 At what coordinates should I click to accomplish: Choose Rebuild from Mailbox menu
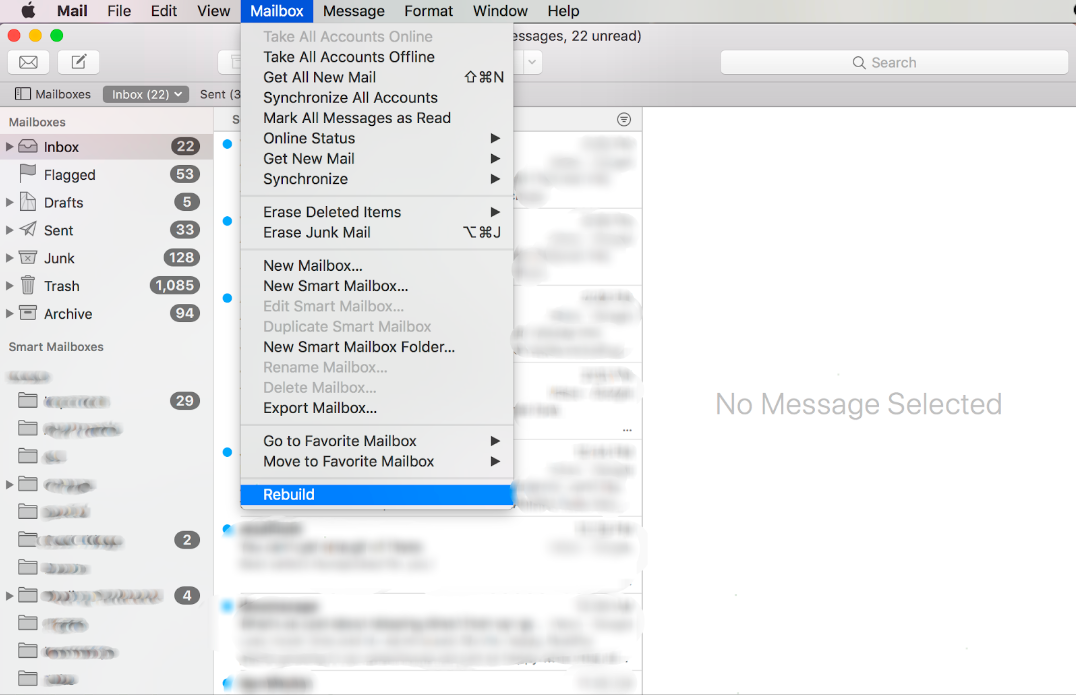[377, 495]
